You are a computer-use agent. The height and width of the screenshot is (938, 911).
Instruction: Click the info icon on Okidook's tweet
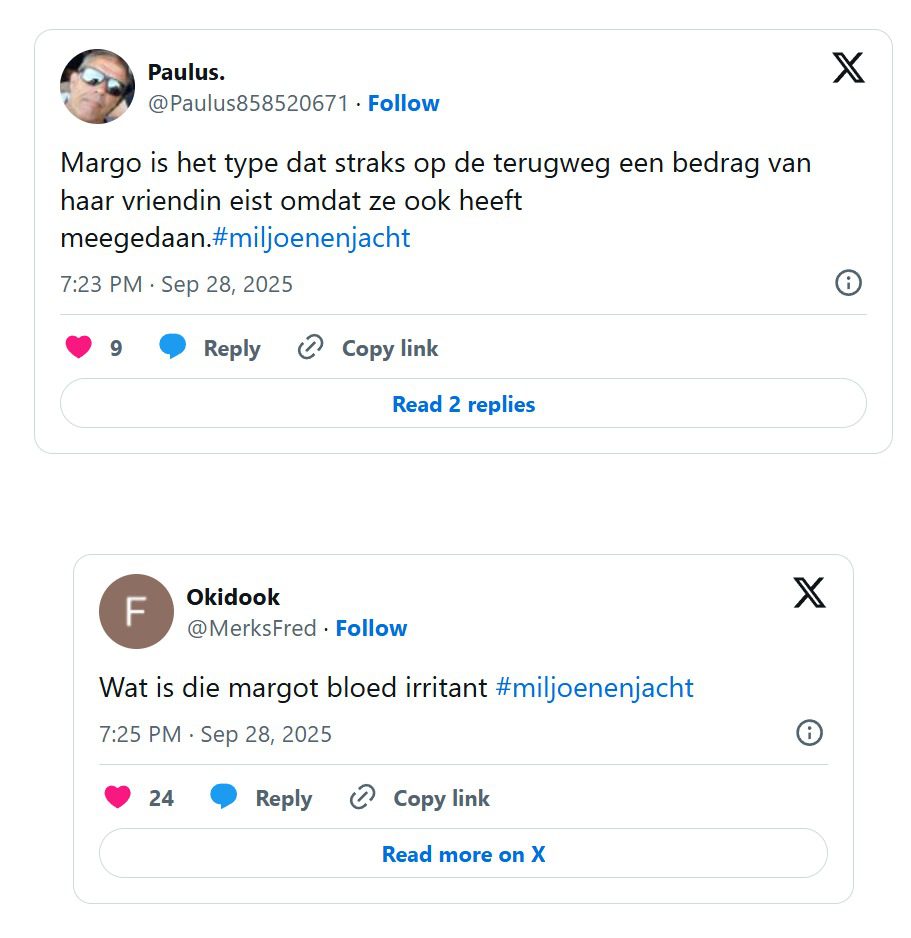(809, 733)
